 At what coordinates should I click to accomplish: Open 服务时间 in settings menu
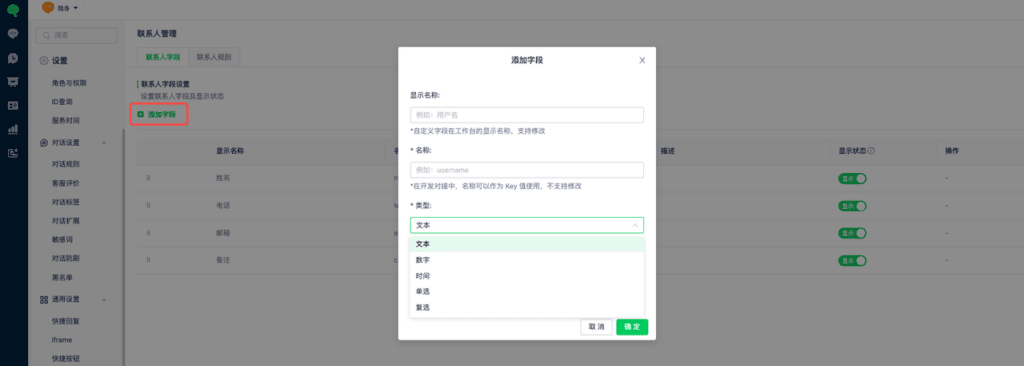(x=65, y=120)
